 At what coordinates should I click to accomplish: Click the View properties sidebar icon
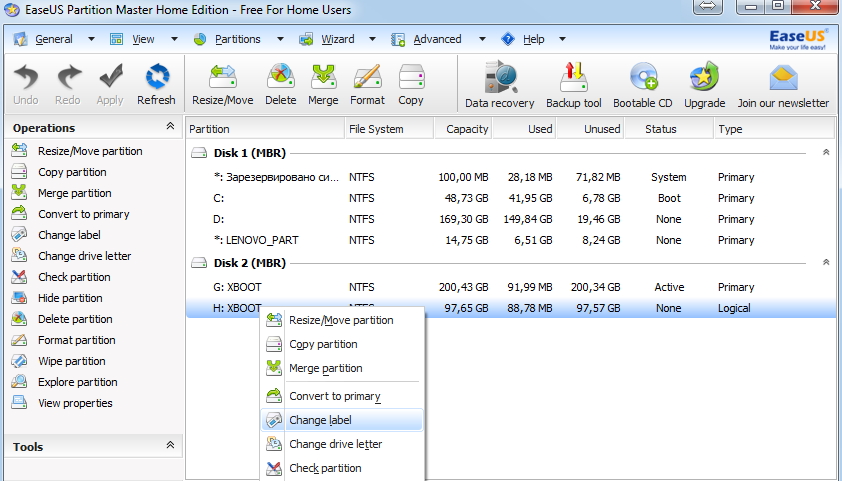pos(19,402)
